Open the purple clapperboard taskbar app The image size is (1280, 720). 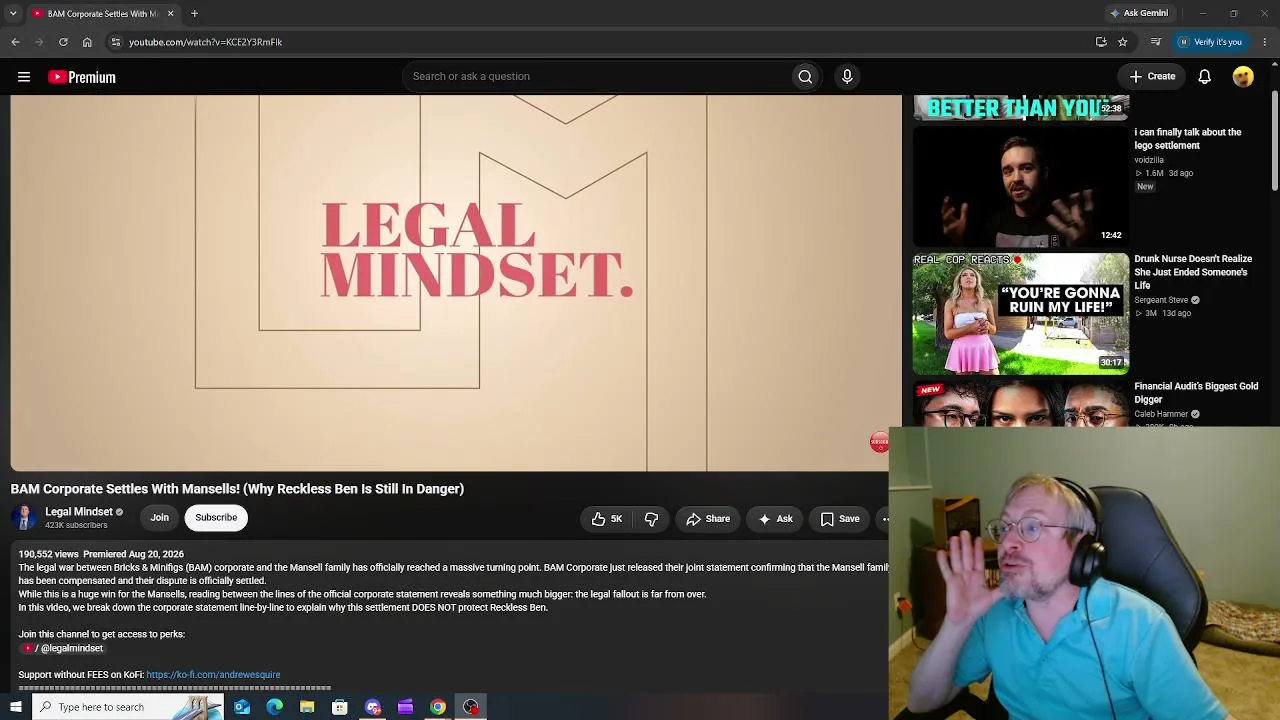(405, 707)
